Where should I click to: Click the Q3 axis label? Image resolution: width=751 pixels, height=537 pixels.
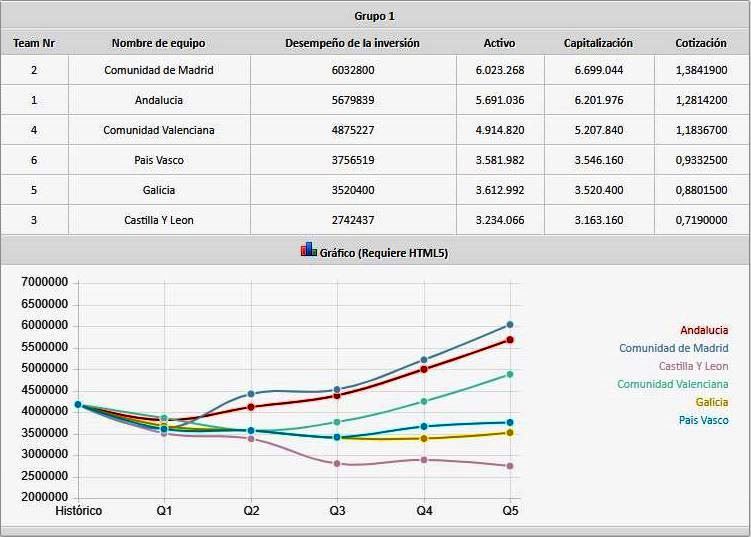(337, 511)
